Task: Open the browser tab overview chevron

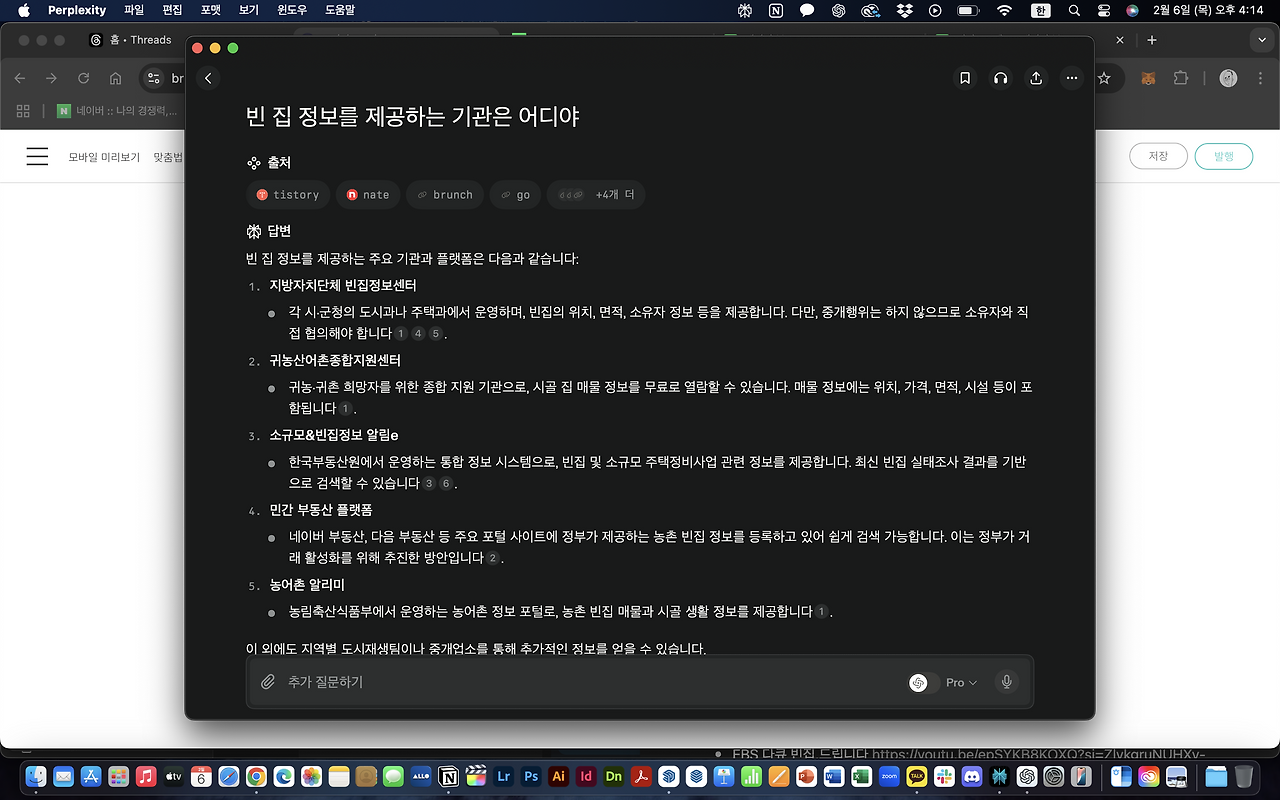Action: (x=1261, y=40)
